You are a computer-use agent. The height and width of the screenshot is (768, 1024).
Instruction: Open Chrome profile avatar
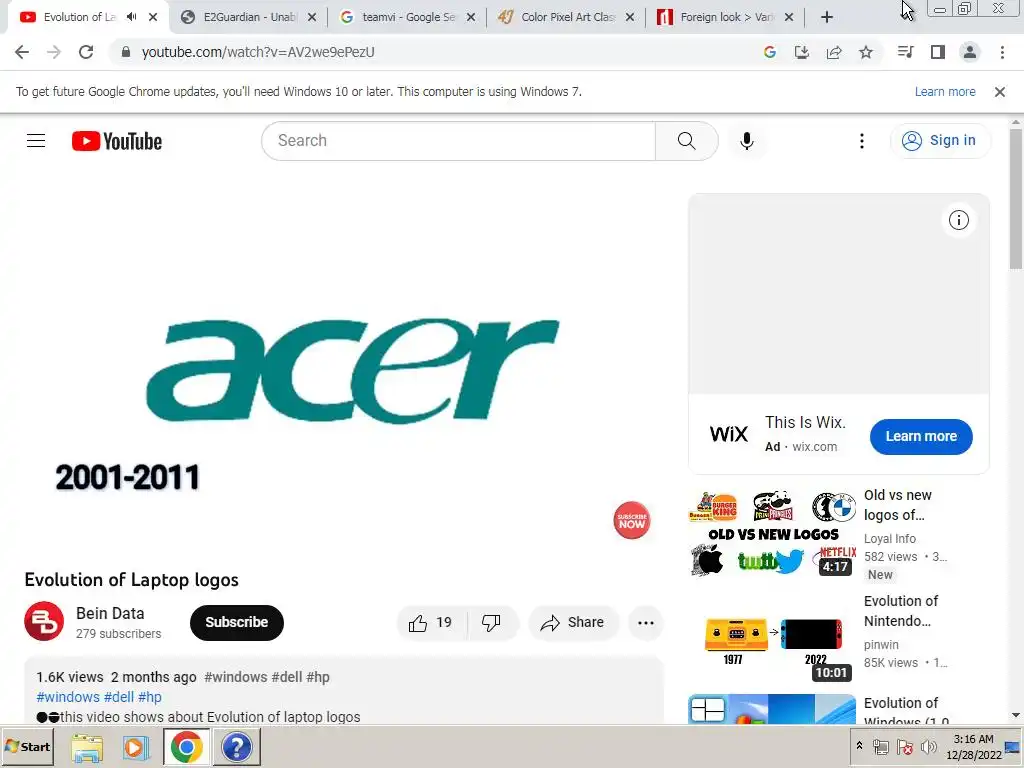[970, 52]
